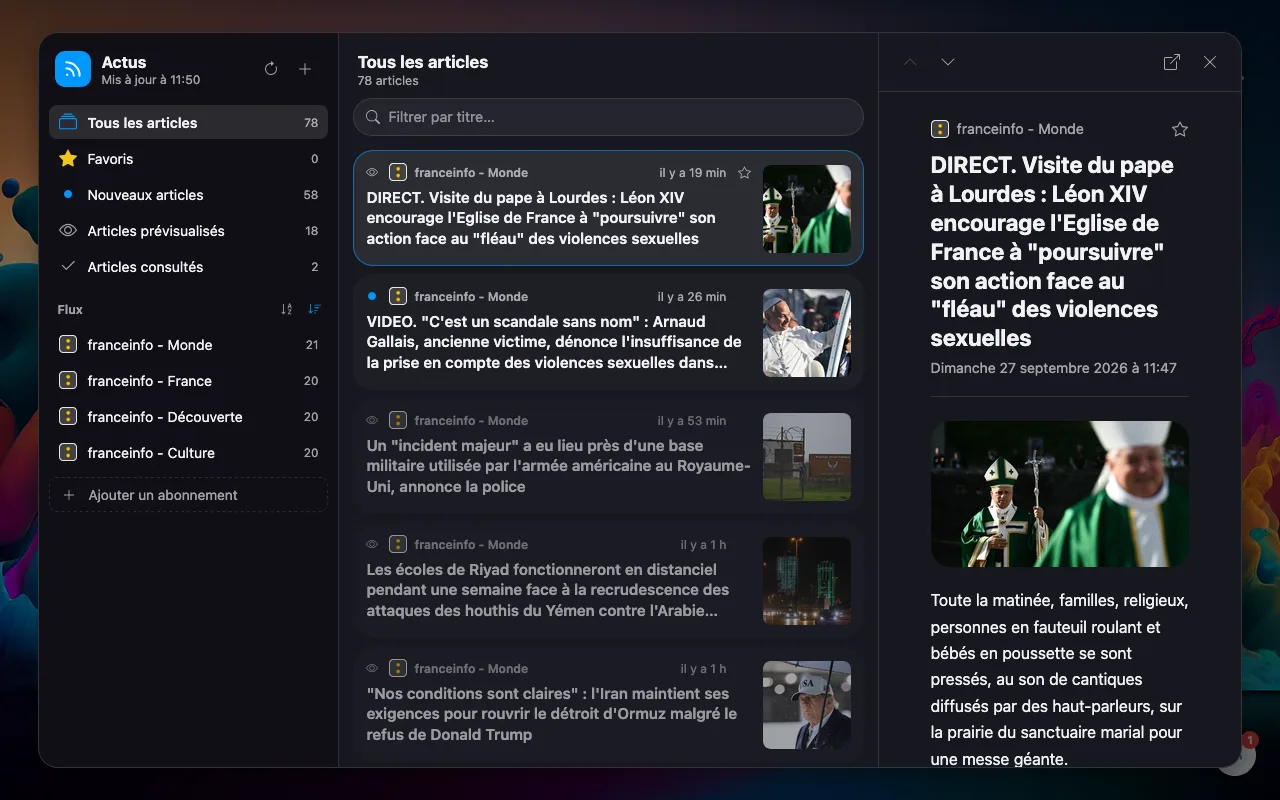Favorite the Lourdes article card star
Image resolution: width=1280 pixels, height=800 pixels.
(x=744, y=173)
